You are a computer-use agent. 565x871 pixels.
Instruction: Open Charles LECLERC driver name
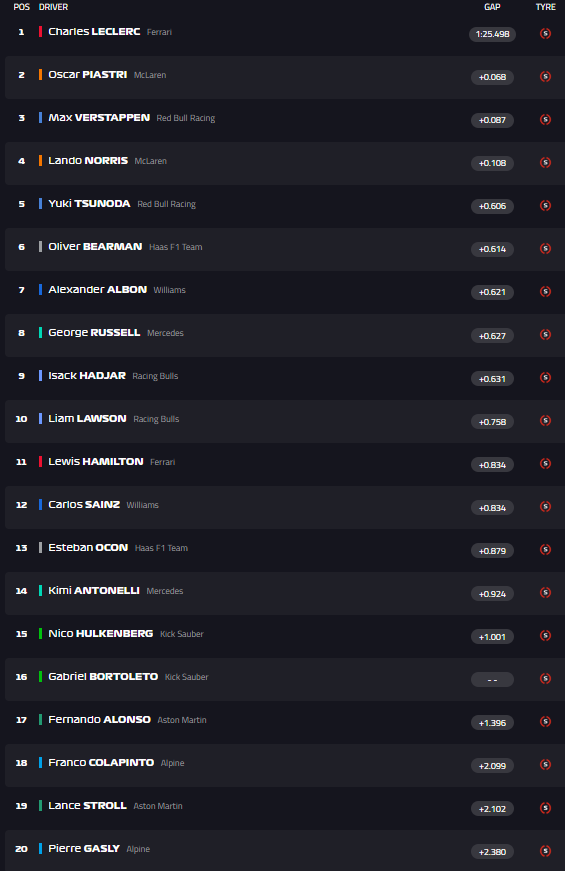coord(94,32)
